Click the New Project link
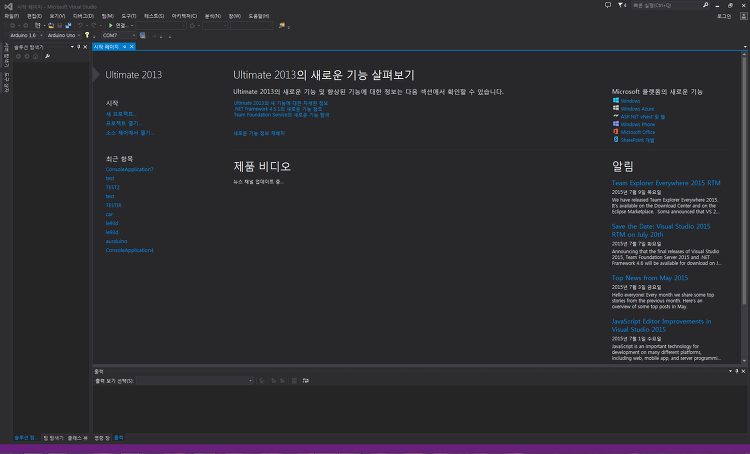This screenshot has height=454, width=750. [121, 114]
